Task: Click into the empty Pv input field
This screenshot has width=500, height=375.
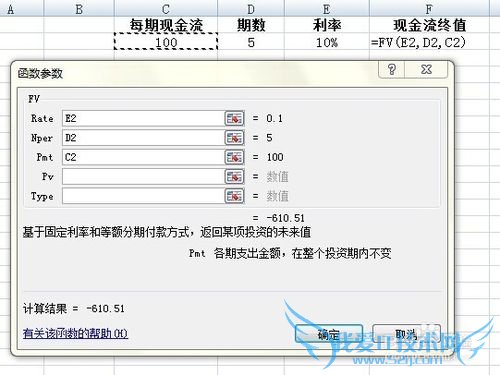Action: [143, 177]
